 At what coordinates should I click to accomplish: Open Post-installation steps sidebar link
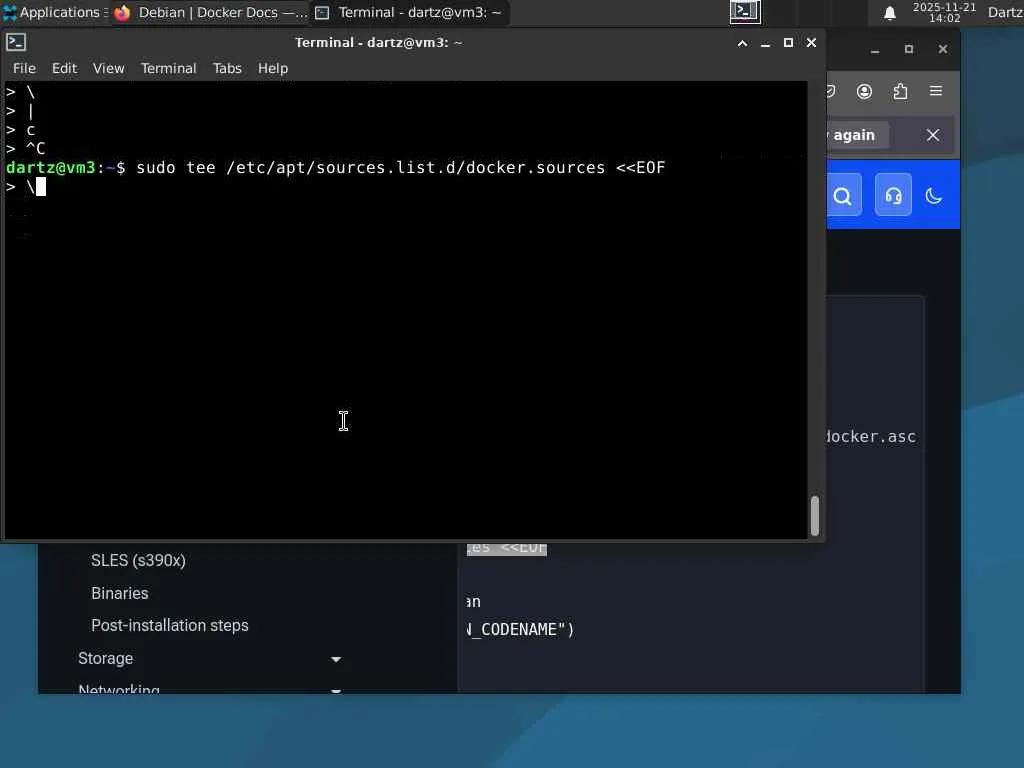(170, 625)
